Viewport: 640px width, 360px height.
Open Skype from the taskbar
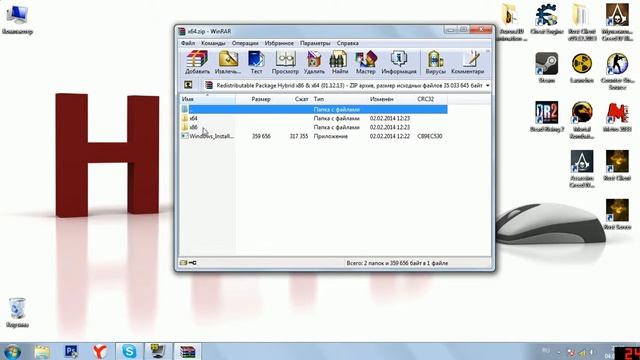(x=129, y=351)
